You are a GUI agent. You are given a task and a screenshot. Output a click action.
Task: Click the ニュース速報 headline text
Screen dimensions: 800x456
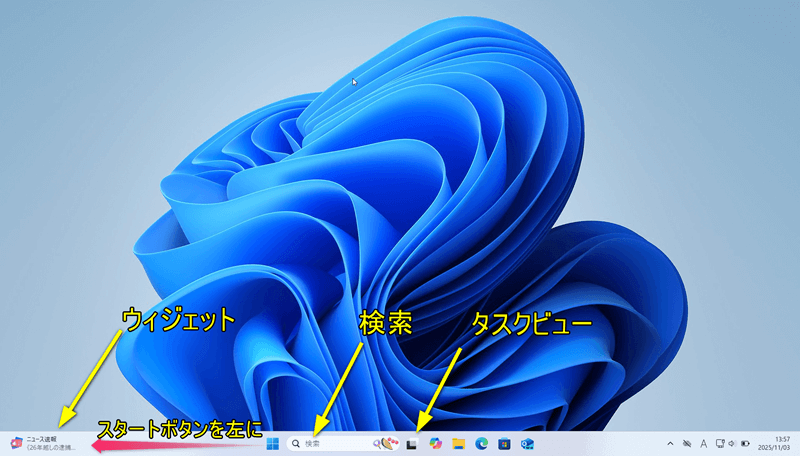[42, 439]
